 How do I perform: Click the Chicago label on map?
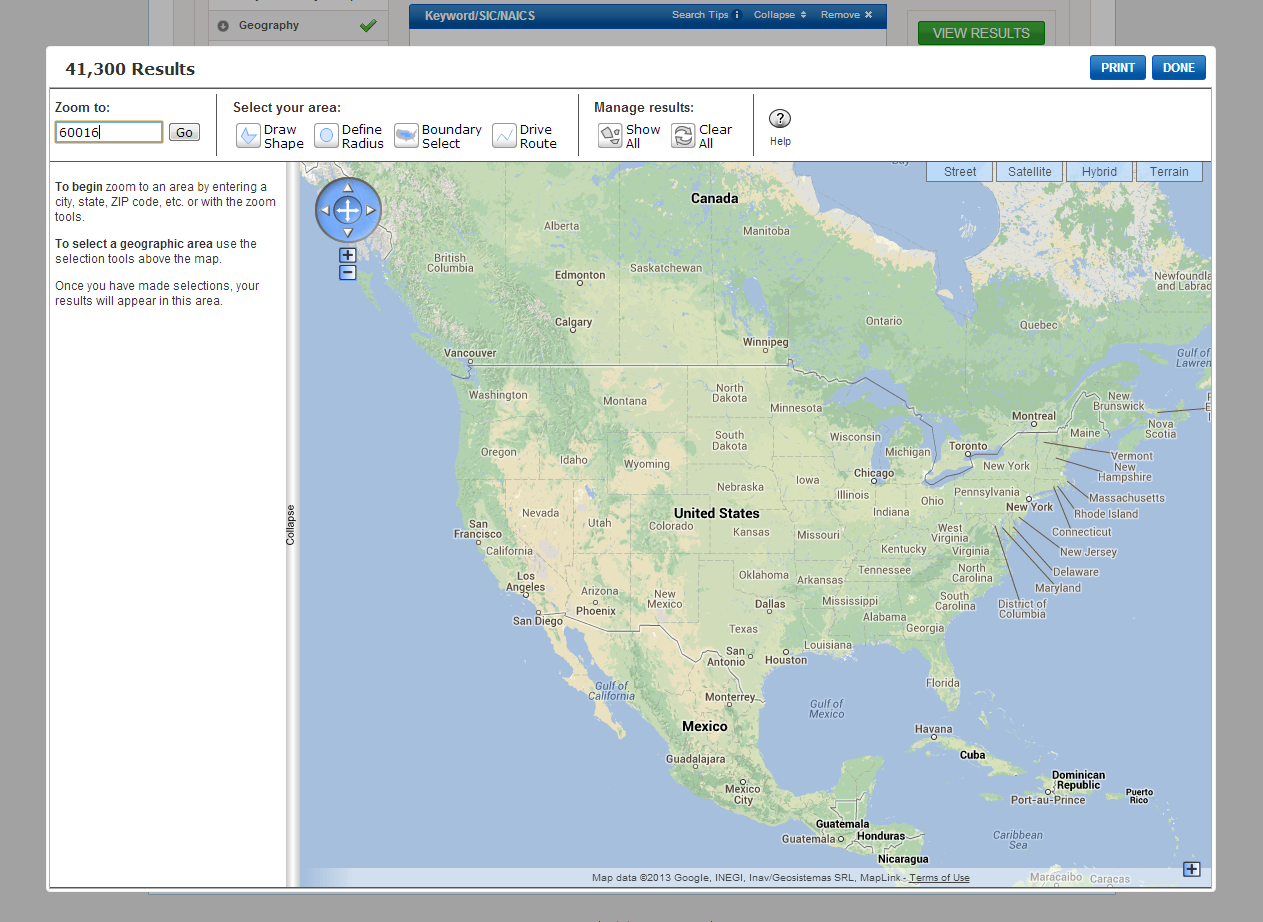(874, 473)
